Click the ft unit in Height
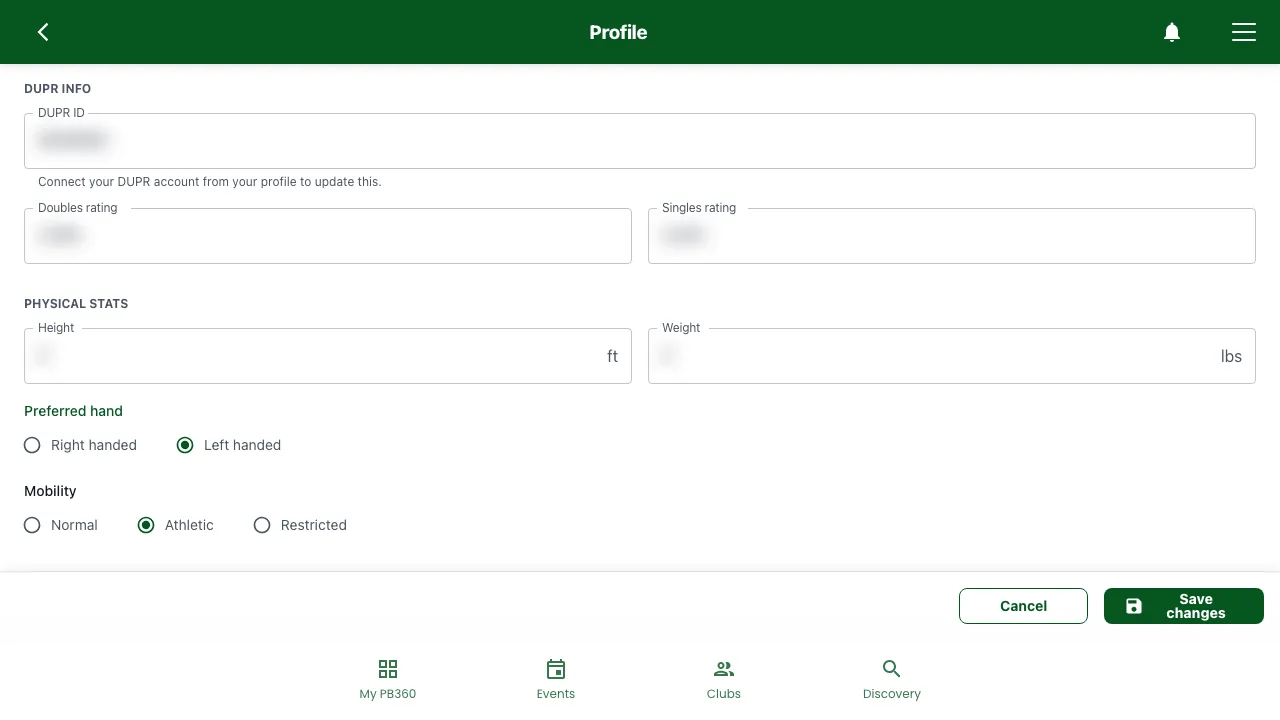Viewport: 1280px width, 720px height. pyautogui.click(x=612, y=356)
